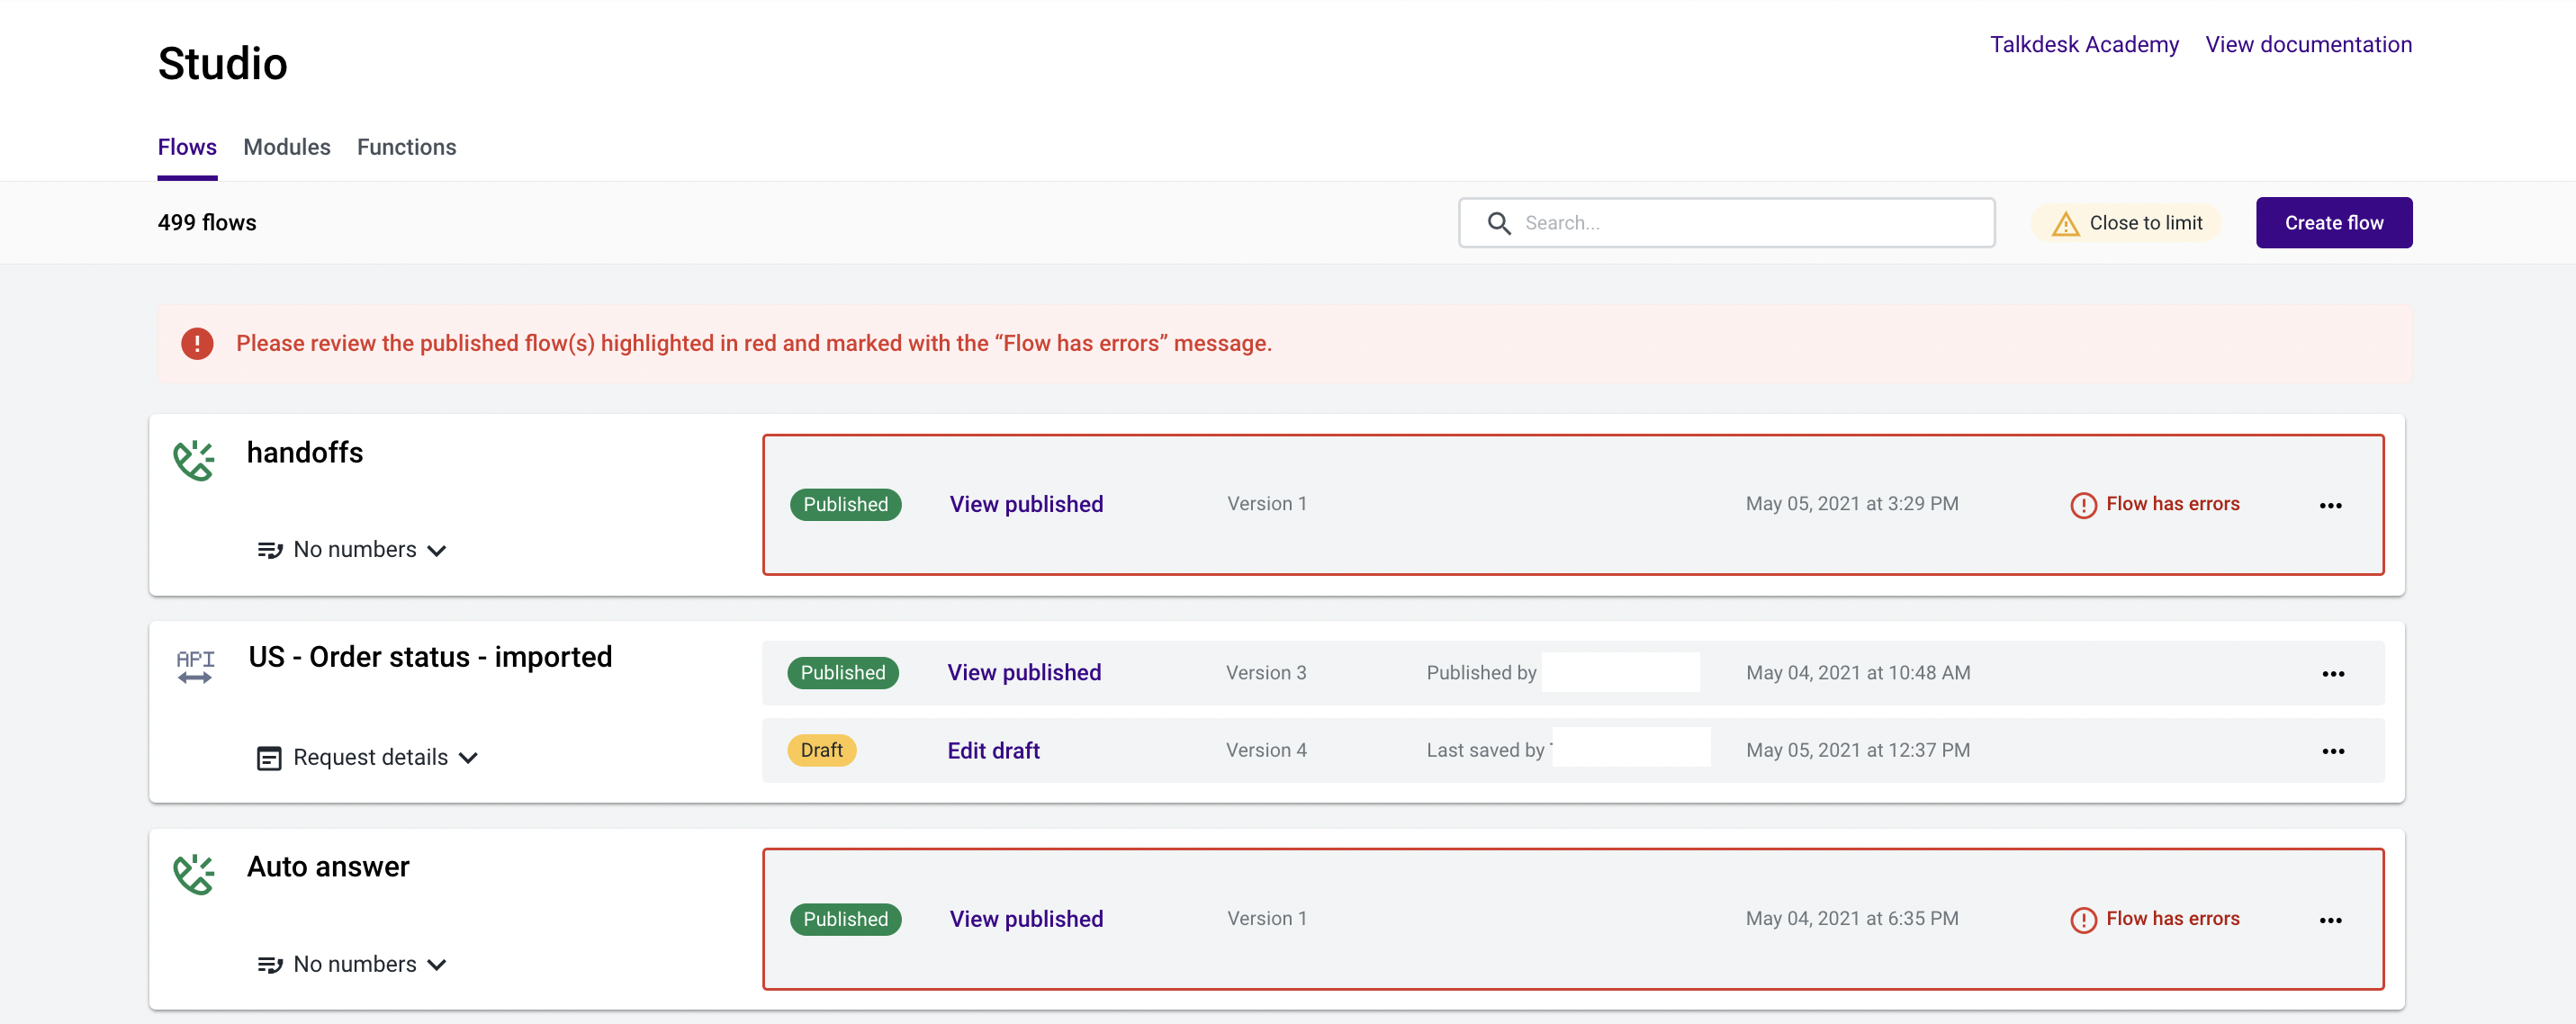Screen dimensions: 2576x1024
Task: Expand No numbers dropdown under Auto answer
Action: tap(352, 964)
